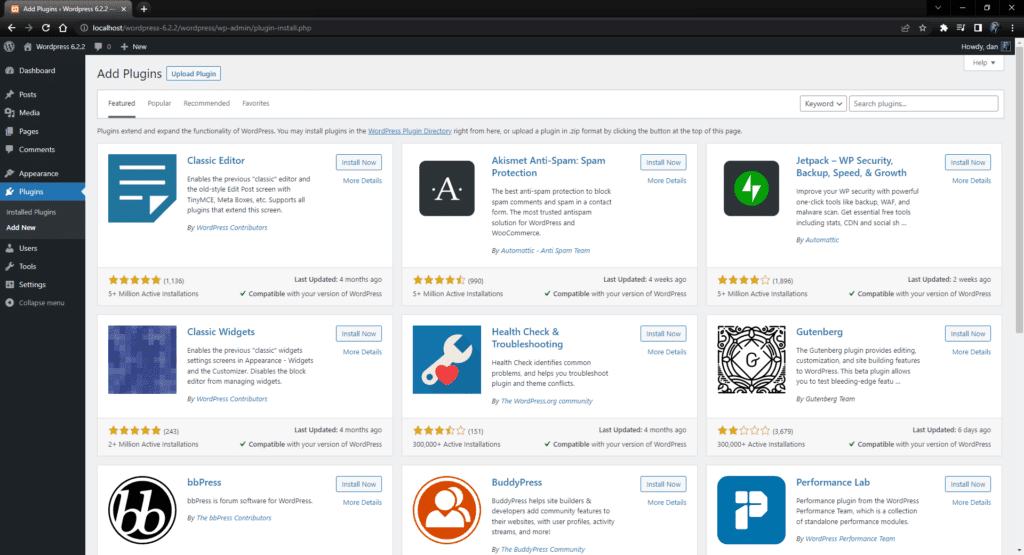Expand the Help panel

(x=984, y=63)
